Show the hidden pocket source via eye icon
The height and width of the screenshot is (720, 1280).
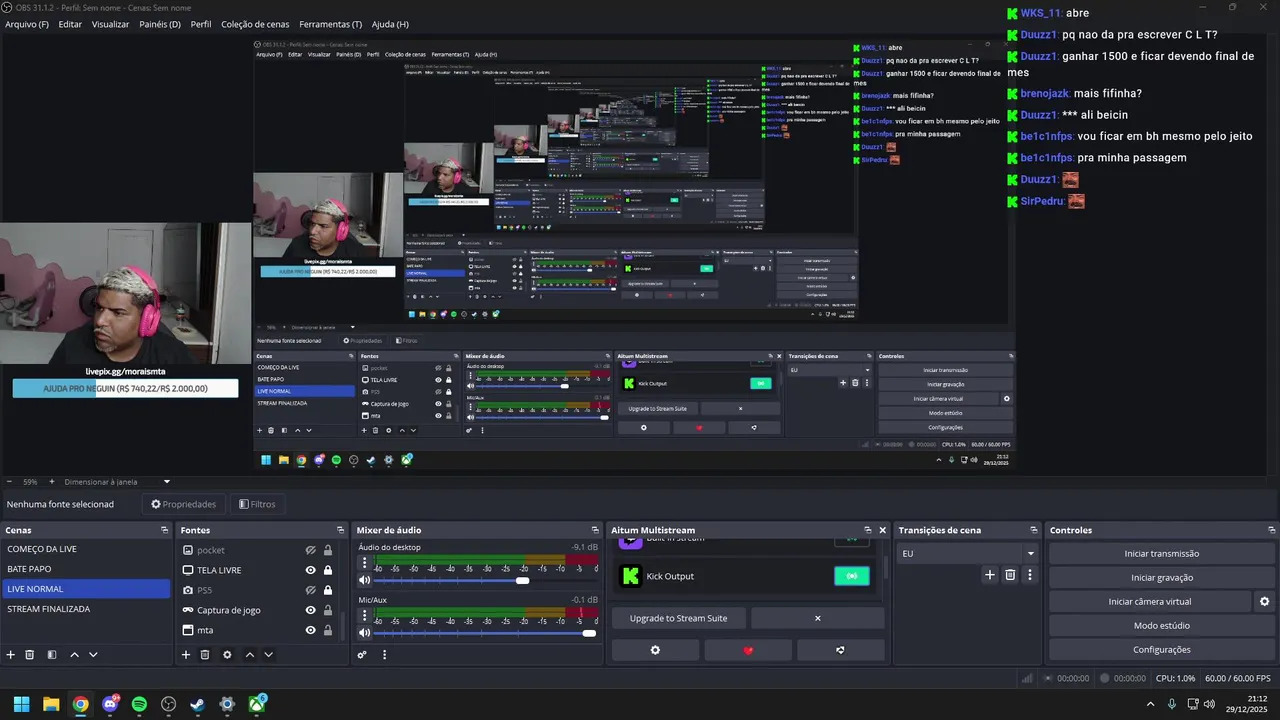[x=311, y=550]
